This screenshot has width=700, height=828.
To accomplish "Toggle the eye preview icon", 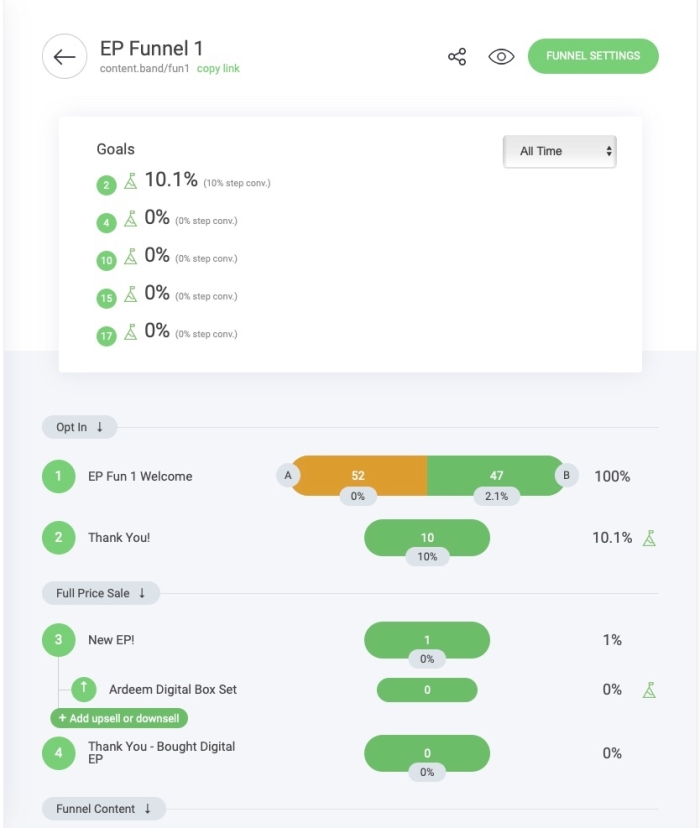I will coord(501,57).
